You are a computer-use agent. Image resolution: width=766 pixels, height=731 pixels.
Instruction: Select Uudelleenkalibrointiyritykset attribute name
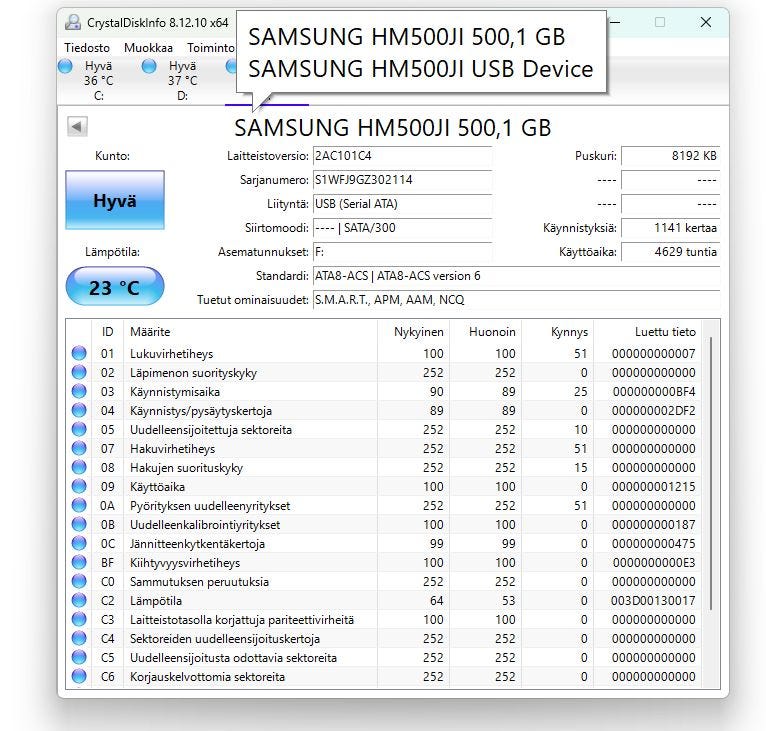point(205,525)
